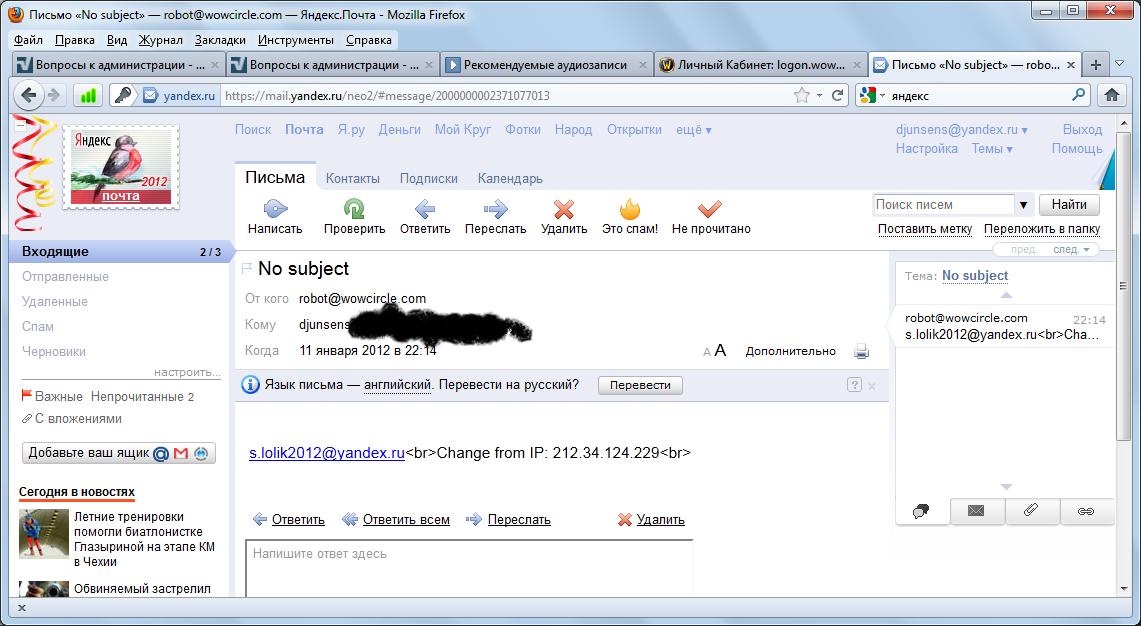The image size is (1141, 626).
Task: Dismiss the translation bar with its x
Action: pos(872,386)
